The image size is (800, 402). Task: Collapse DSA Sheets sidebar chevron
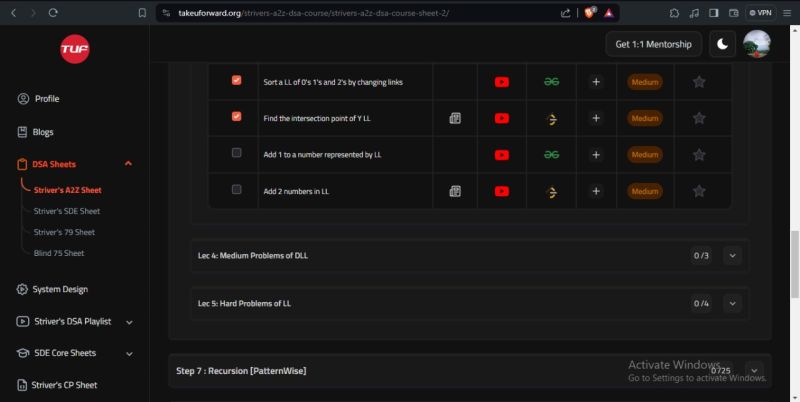(x=129, y=164)
